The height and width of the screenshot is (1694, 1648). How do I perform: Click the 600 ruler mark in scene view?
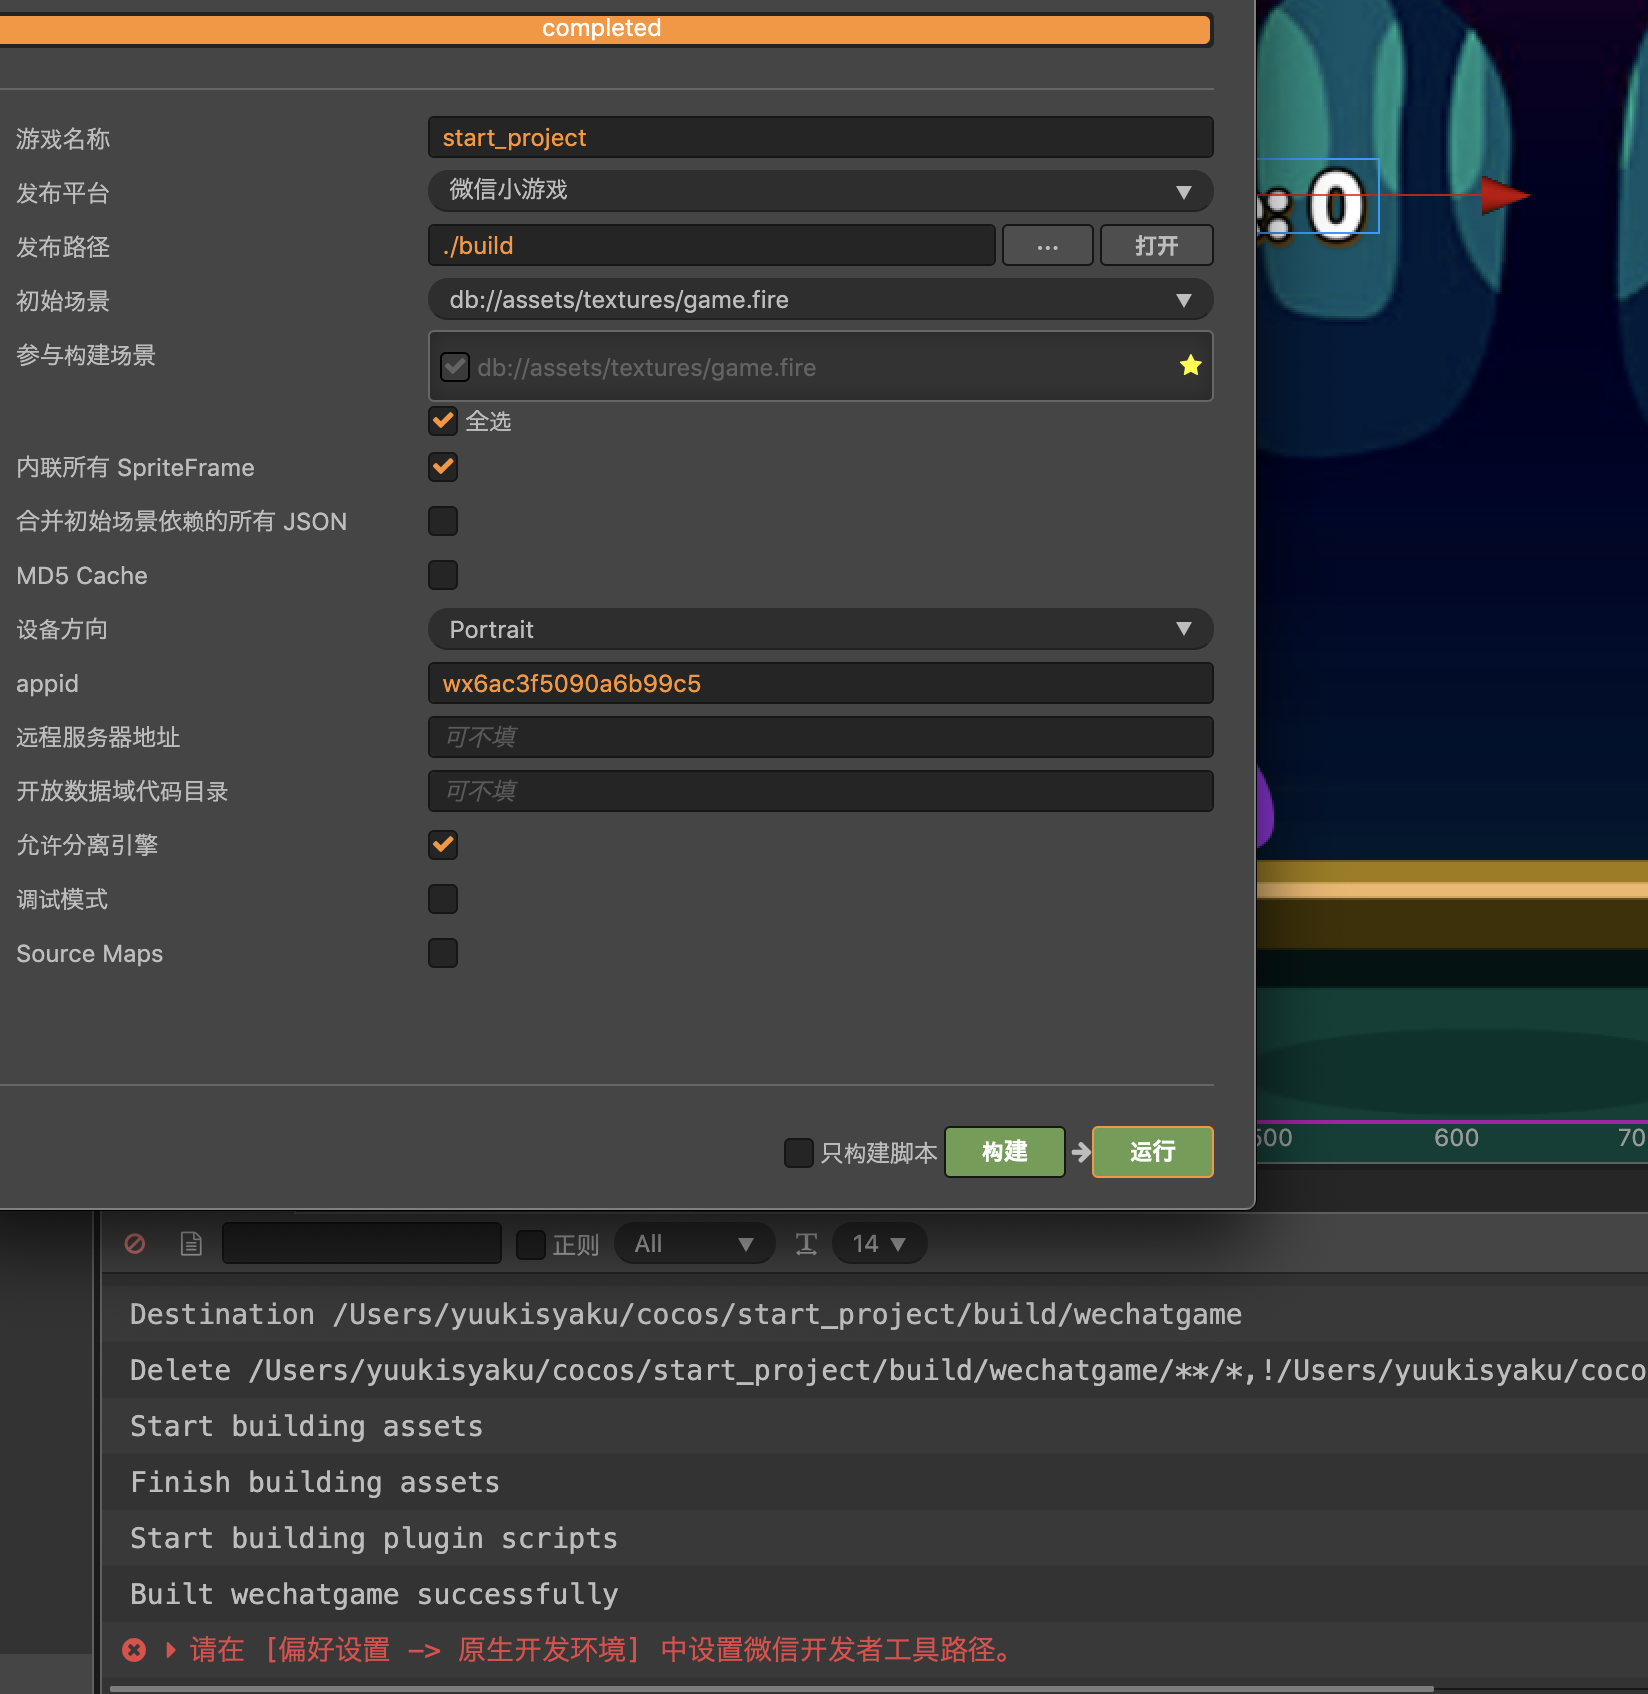coord(1456,1138)
